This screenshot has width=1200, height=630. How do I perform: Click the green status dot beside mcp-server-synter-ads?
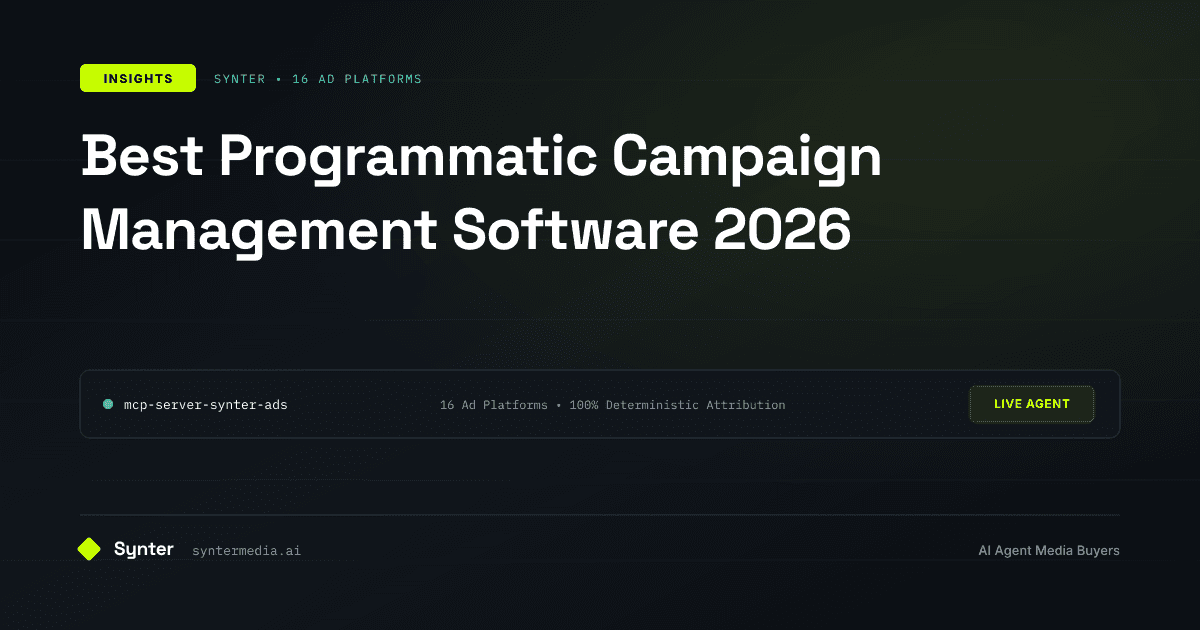point(108,405)
